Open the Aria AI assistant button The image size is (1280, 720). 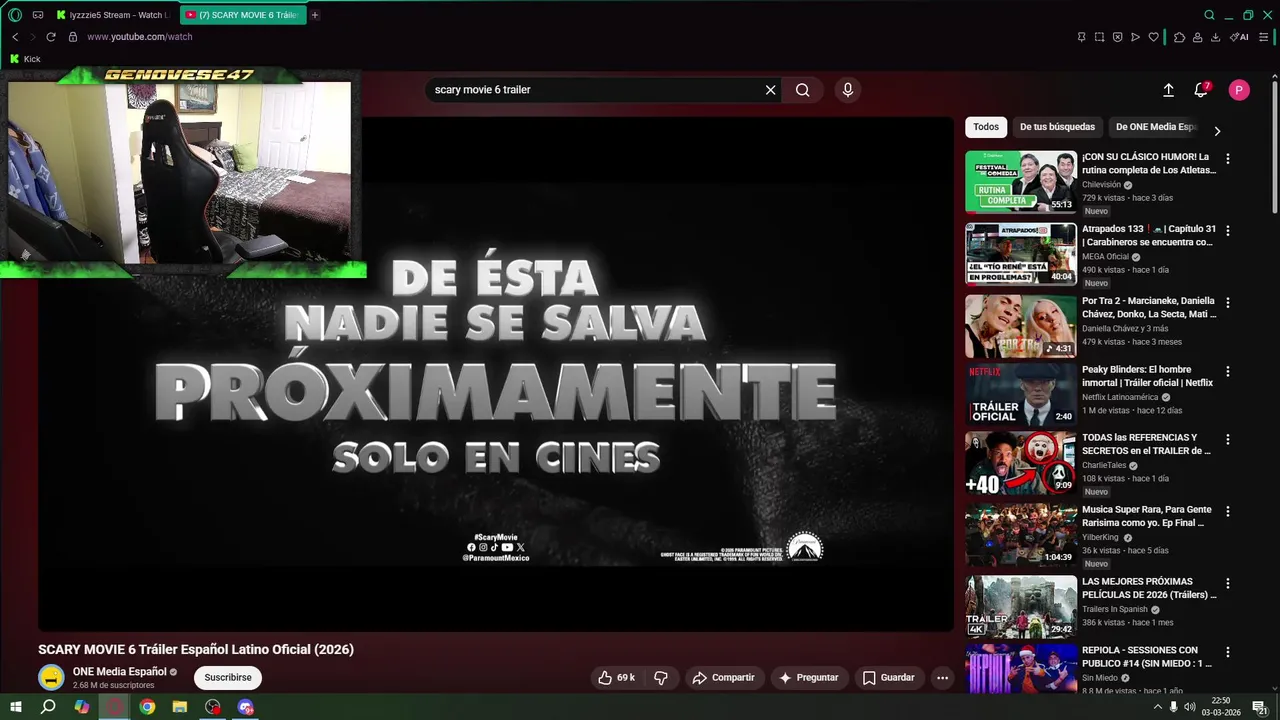click(1239, 37)
